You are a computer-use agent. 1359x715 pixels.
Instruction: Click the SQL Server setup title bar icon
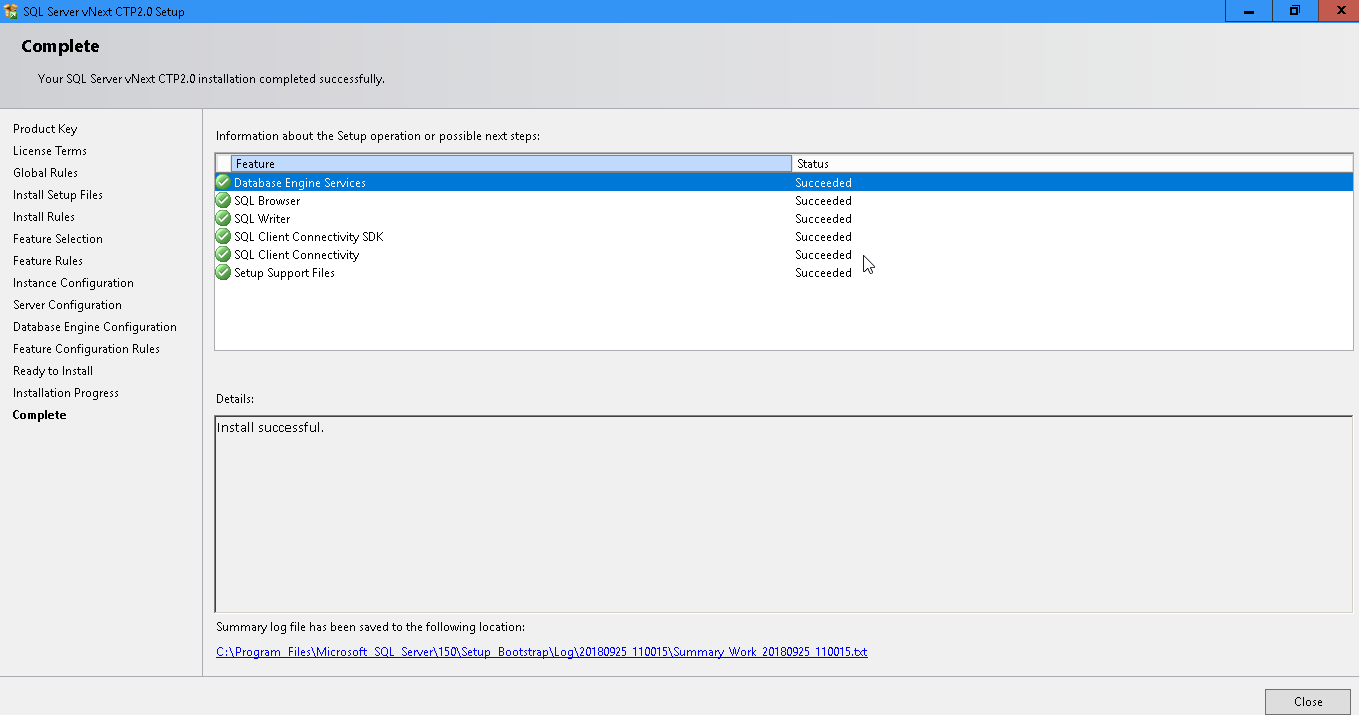tap(11, 11)
